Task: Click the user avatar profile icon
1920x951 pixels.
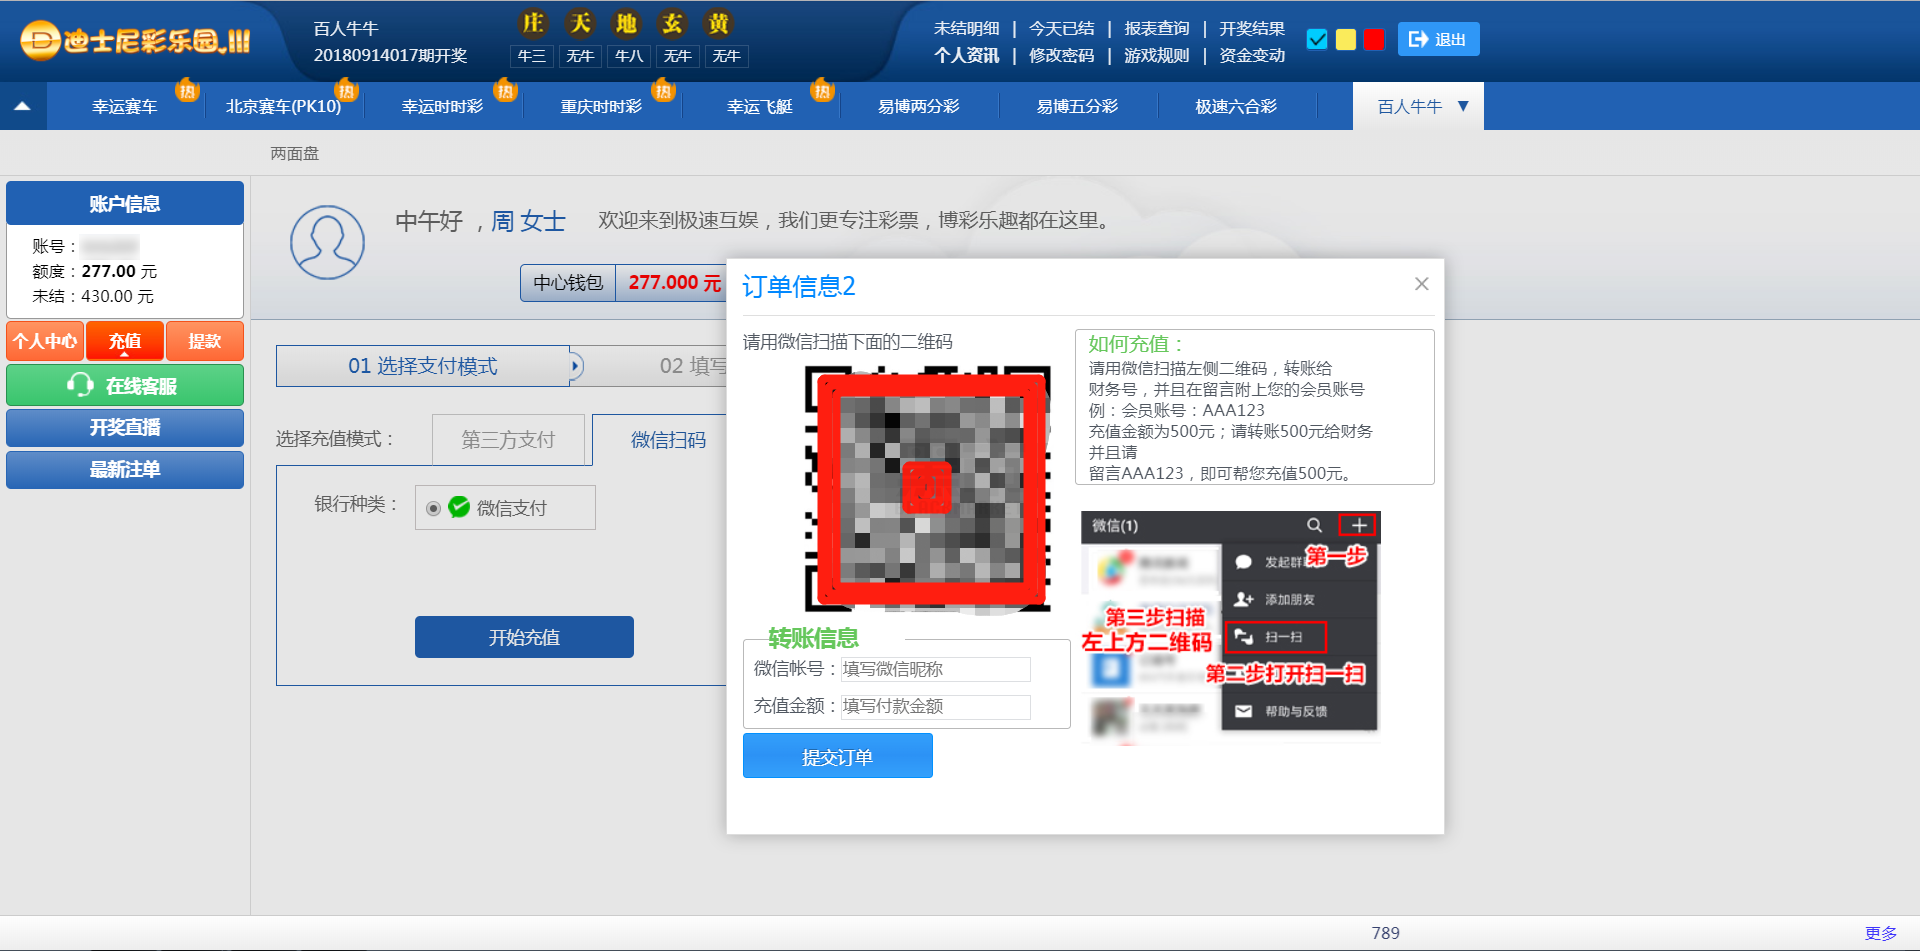Action: [327, 243]
